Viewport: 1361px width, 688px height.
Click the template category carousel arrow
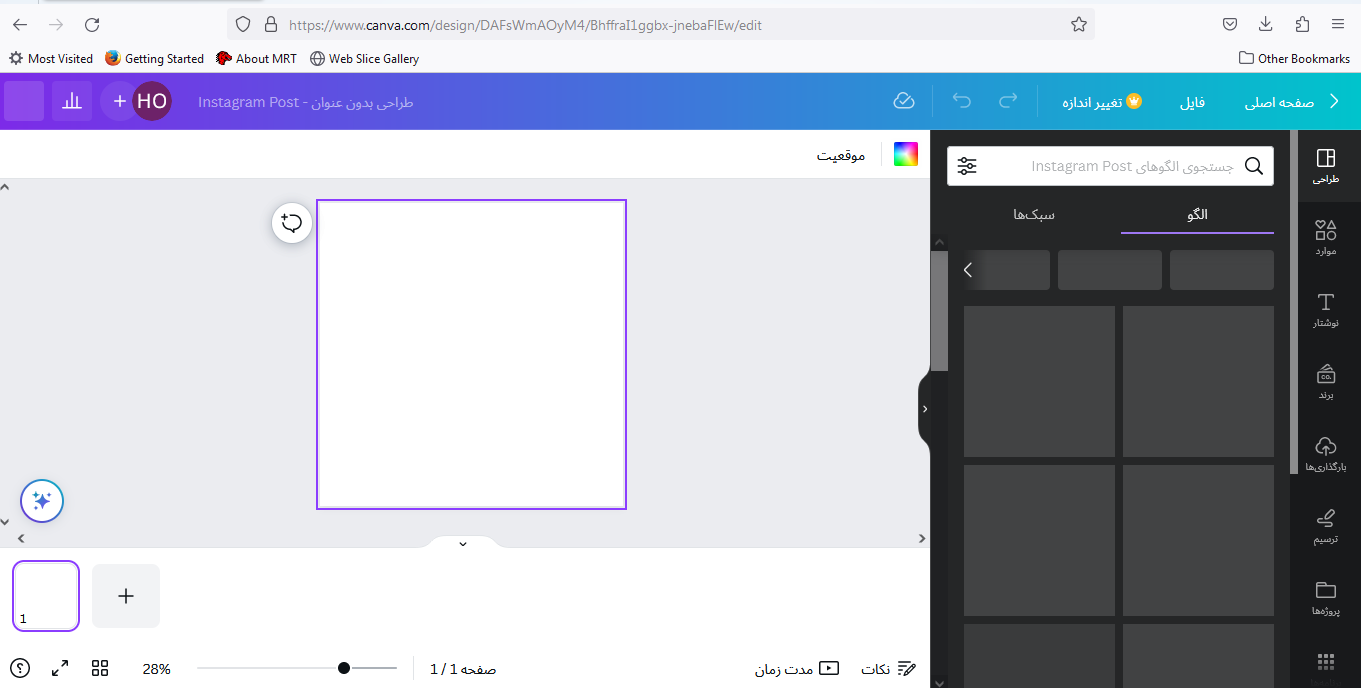pos(968,270)
